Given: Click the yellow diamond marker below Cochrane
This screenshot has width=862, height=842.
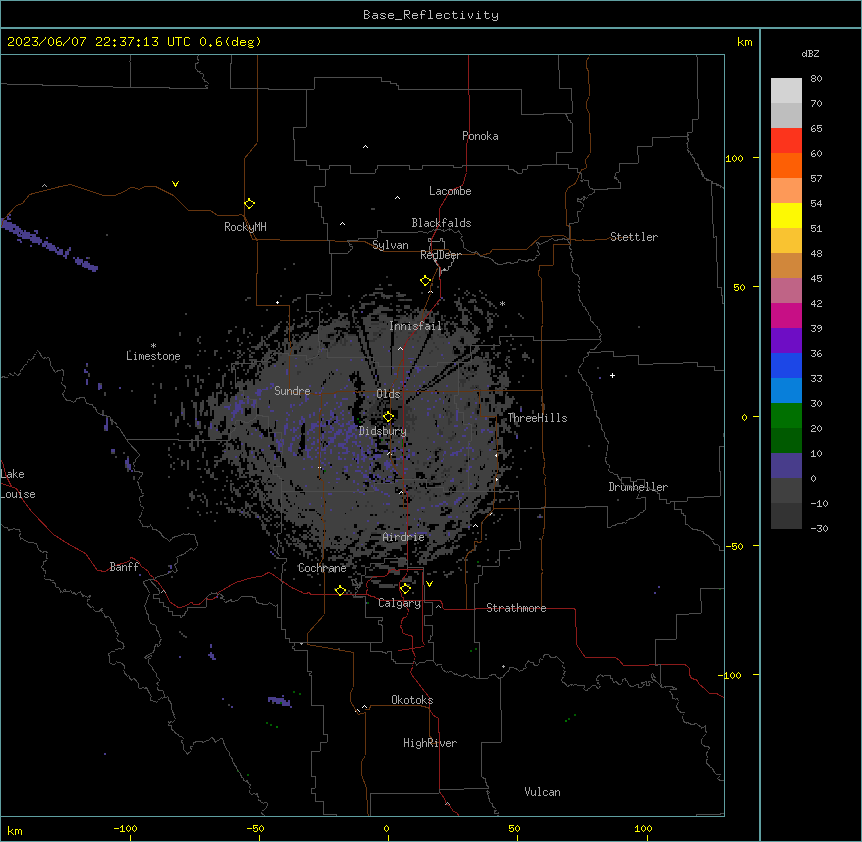Looking at the screenshot, I should [340, 590].
